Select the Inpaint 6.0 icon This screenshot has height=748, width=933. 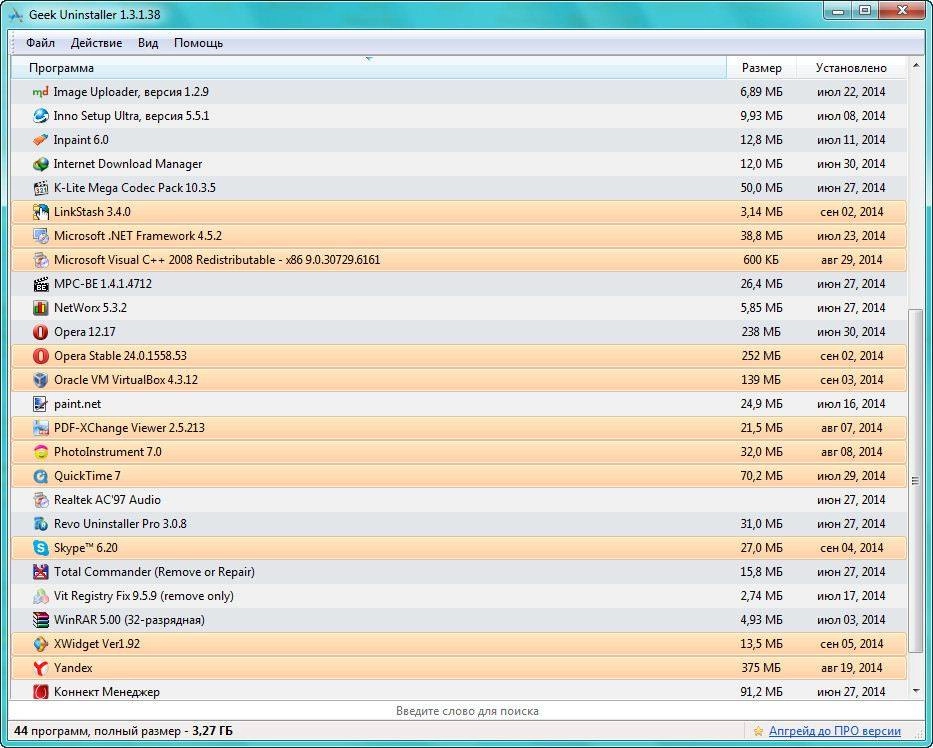(40, 140)
